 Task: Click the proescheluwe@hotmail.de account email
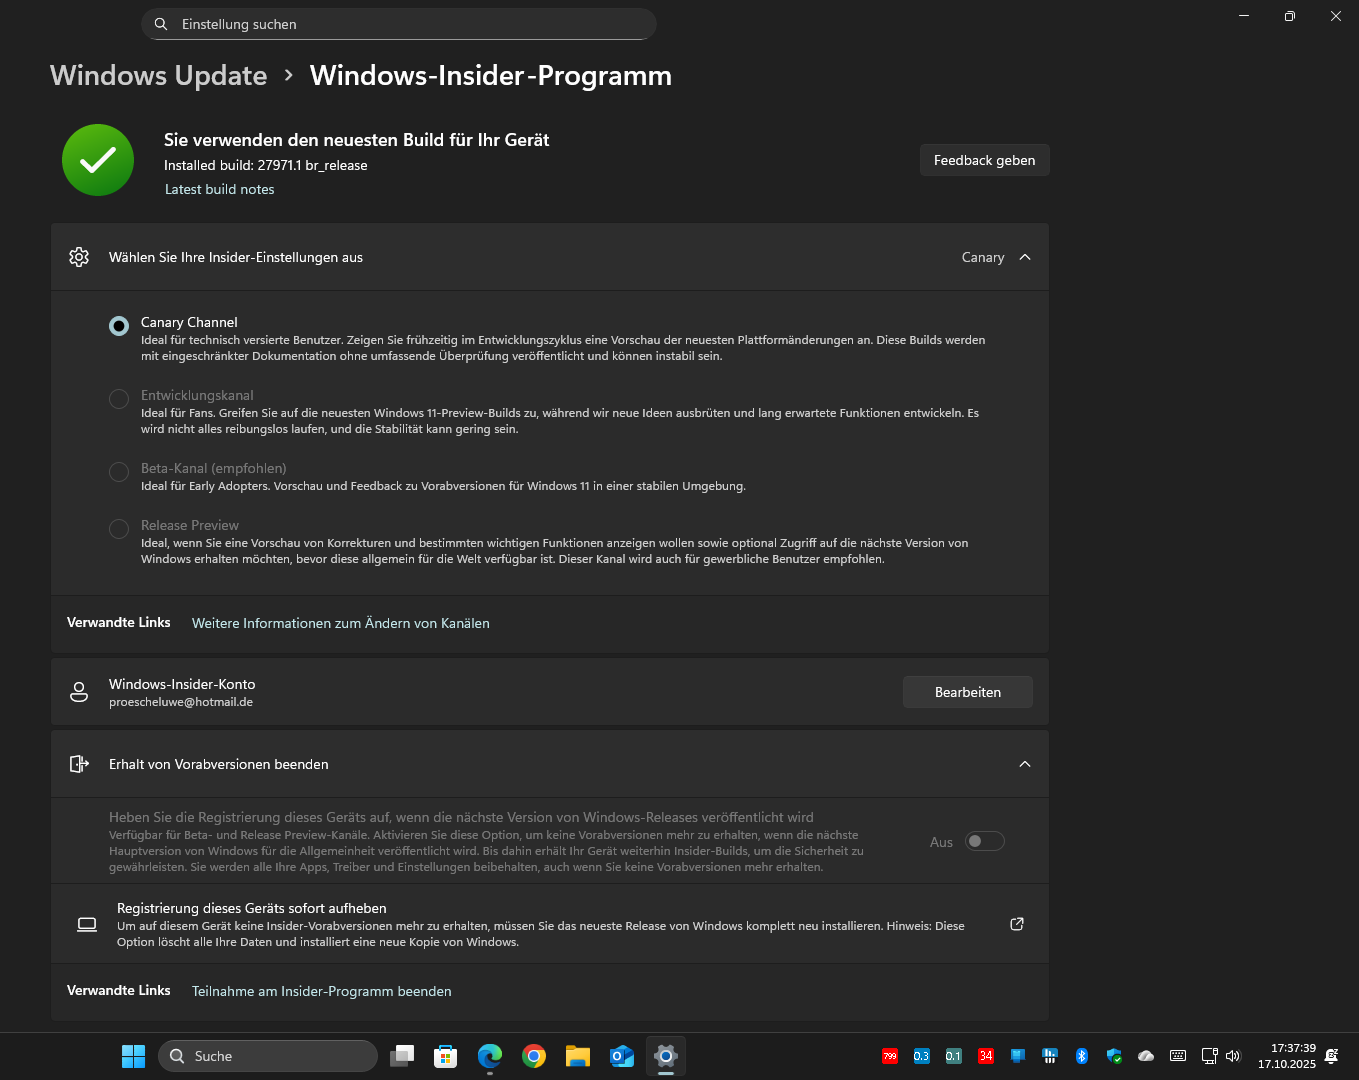[x=181, y=702]
